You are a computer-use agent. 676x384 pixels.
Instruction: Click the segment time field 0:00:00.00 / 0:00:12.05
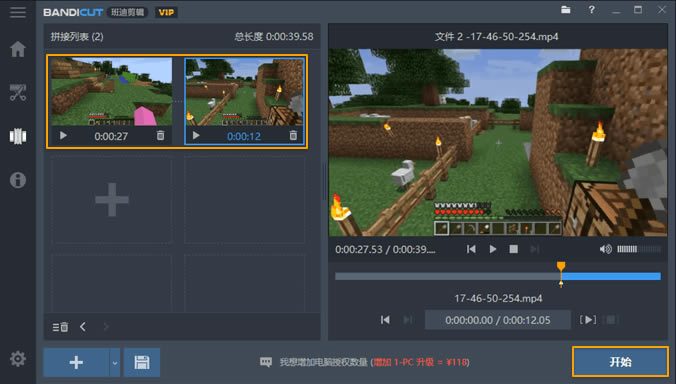tap(498, 320)
